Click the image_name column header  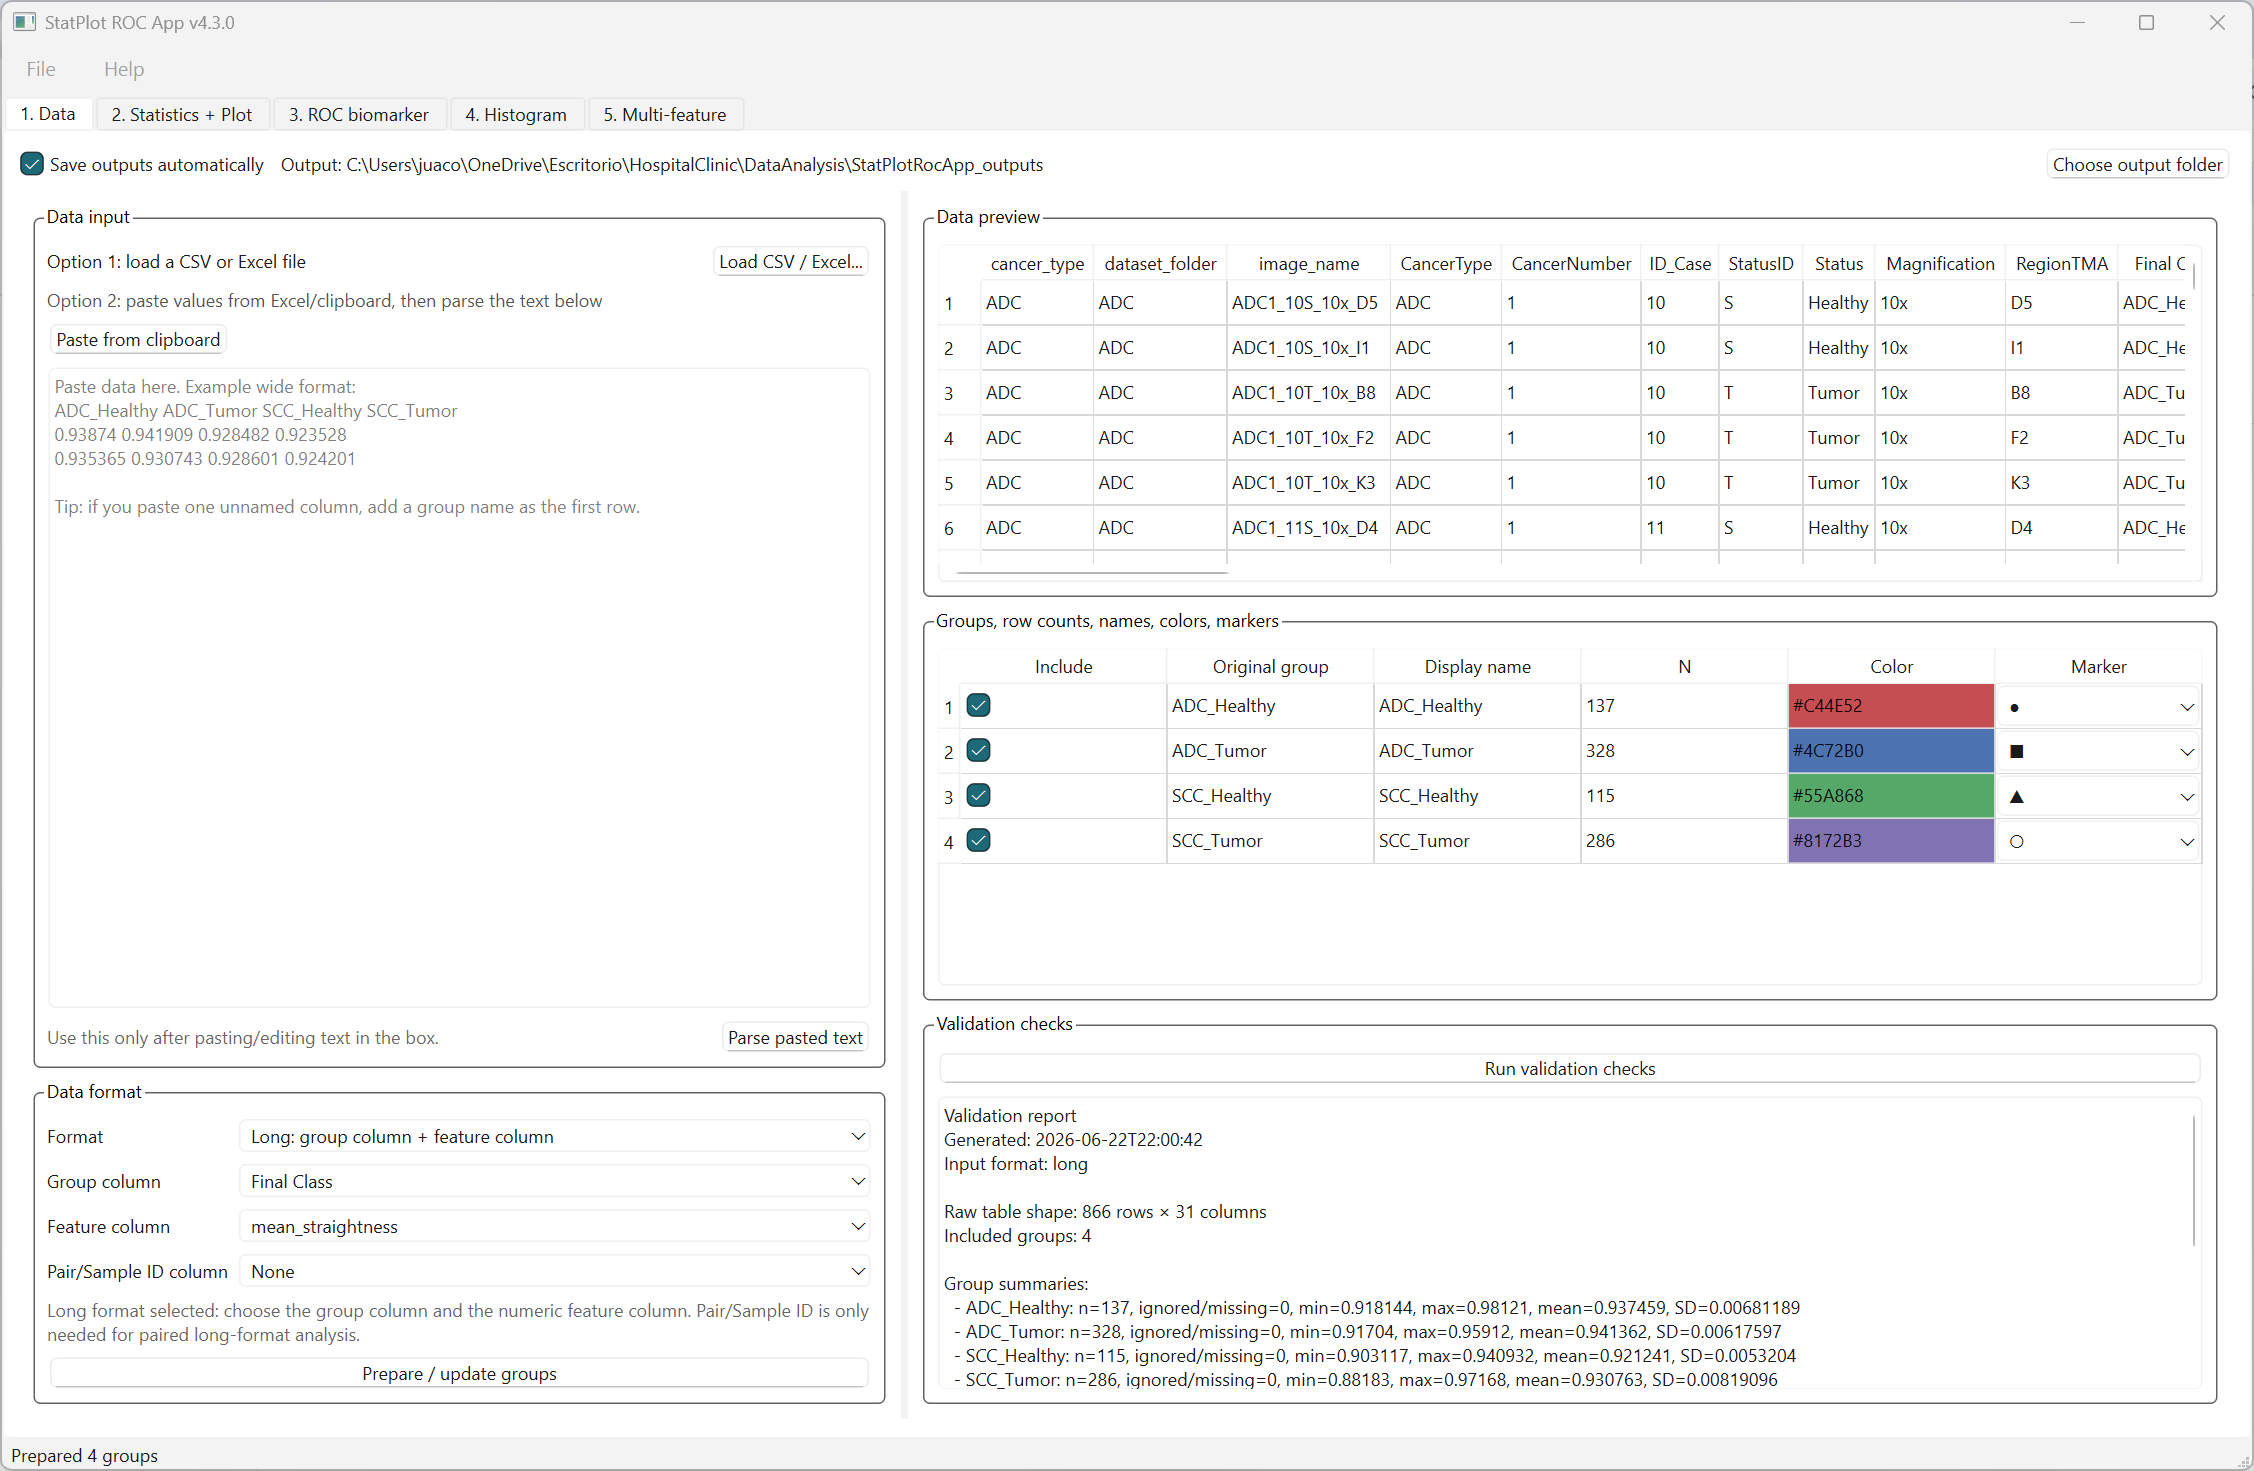pos(1308,264)
